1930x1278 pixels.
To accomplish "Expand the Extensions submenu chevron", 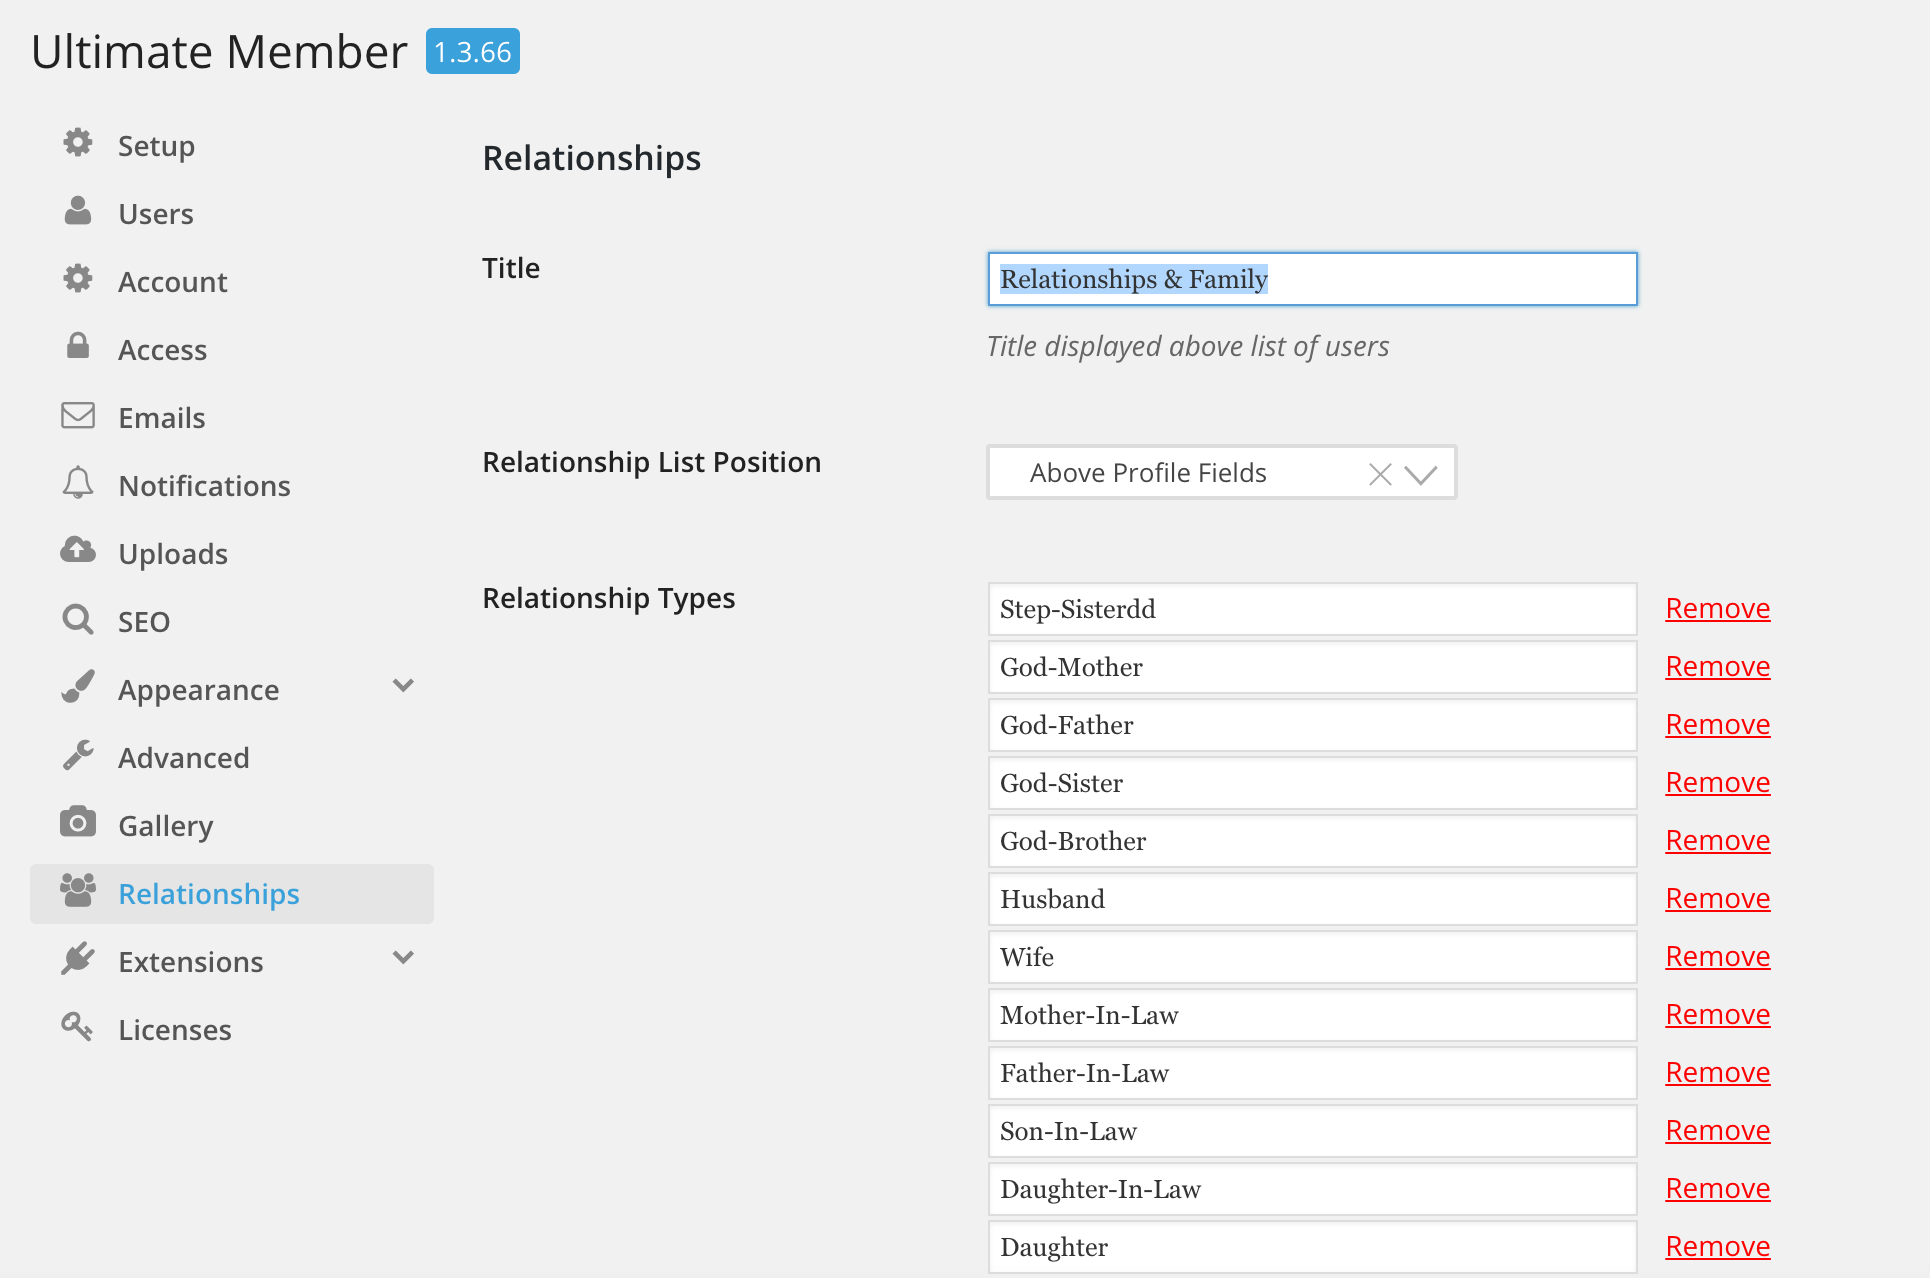I will [x=403, y=958].
